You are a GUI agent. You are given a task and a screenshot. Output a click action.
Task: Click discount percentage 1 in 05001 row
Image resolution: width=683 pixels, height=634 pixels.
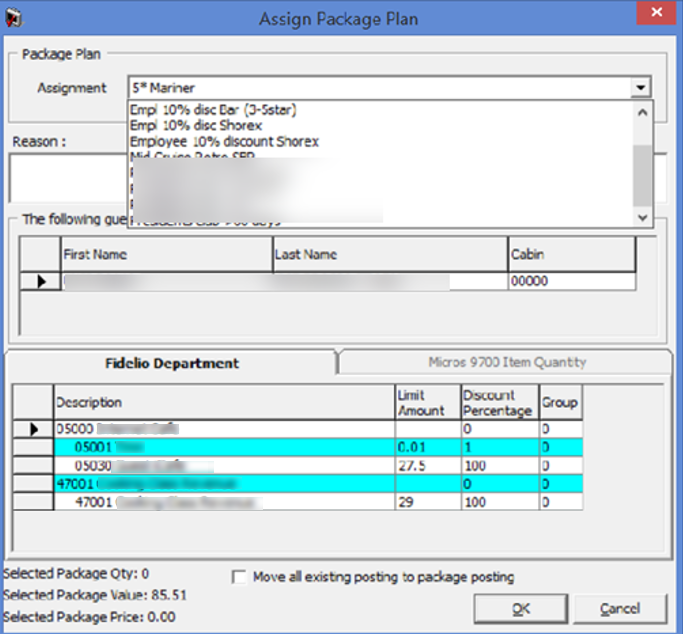500,447
